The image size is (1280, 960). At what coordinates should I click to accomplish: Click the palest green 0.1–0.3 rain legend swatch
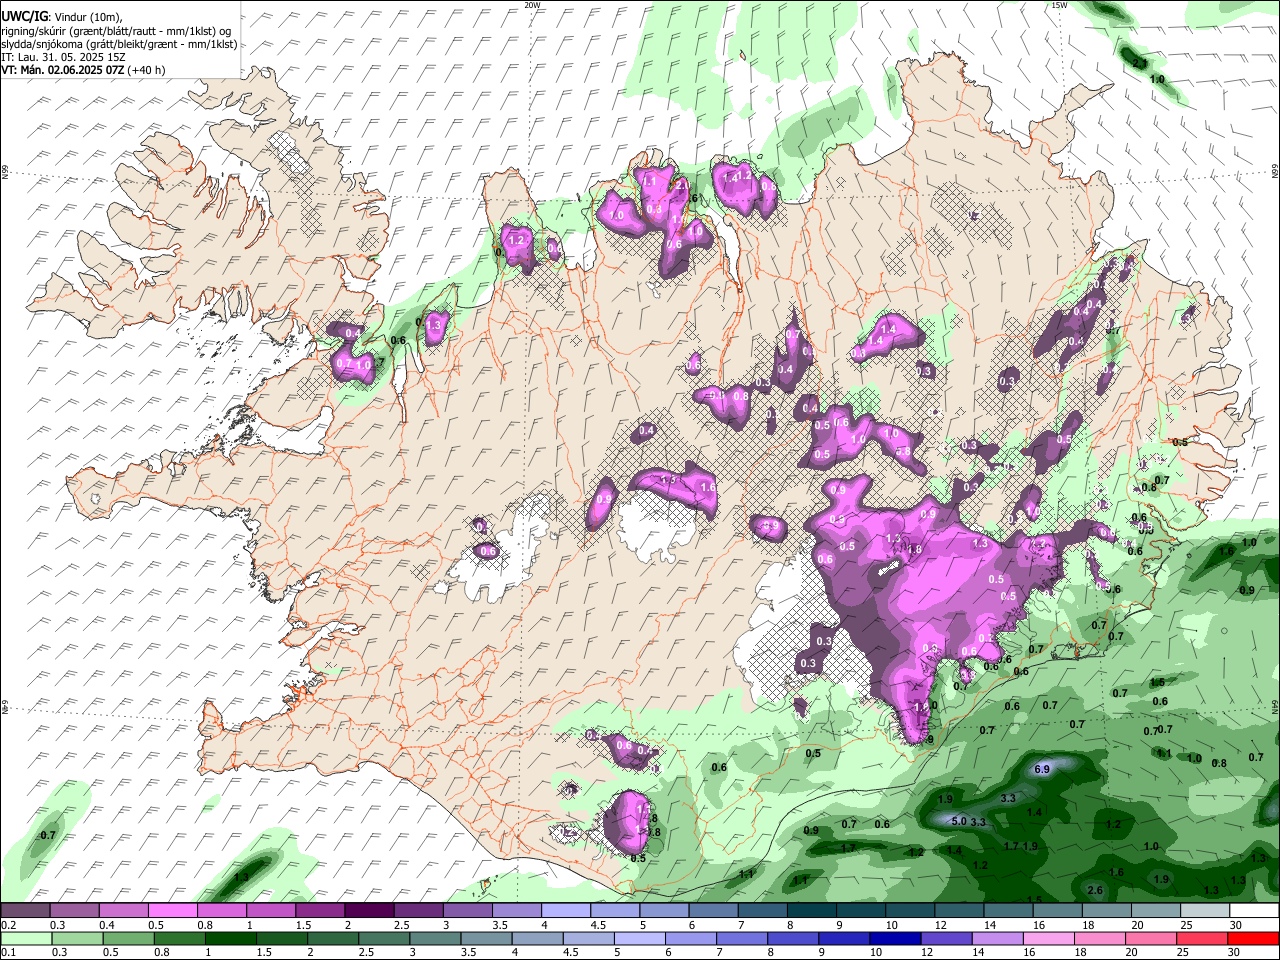click(x=25, y=938)
